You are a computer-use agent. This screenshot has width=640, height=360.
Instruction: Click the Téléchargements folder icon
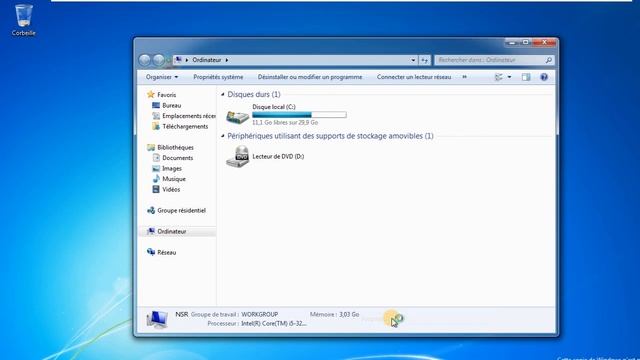point(156,127)
